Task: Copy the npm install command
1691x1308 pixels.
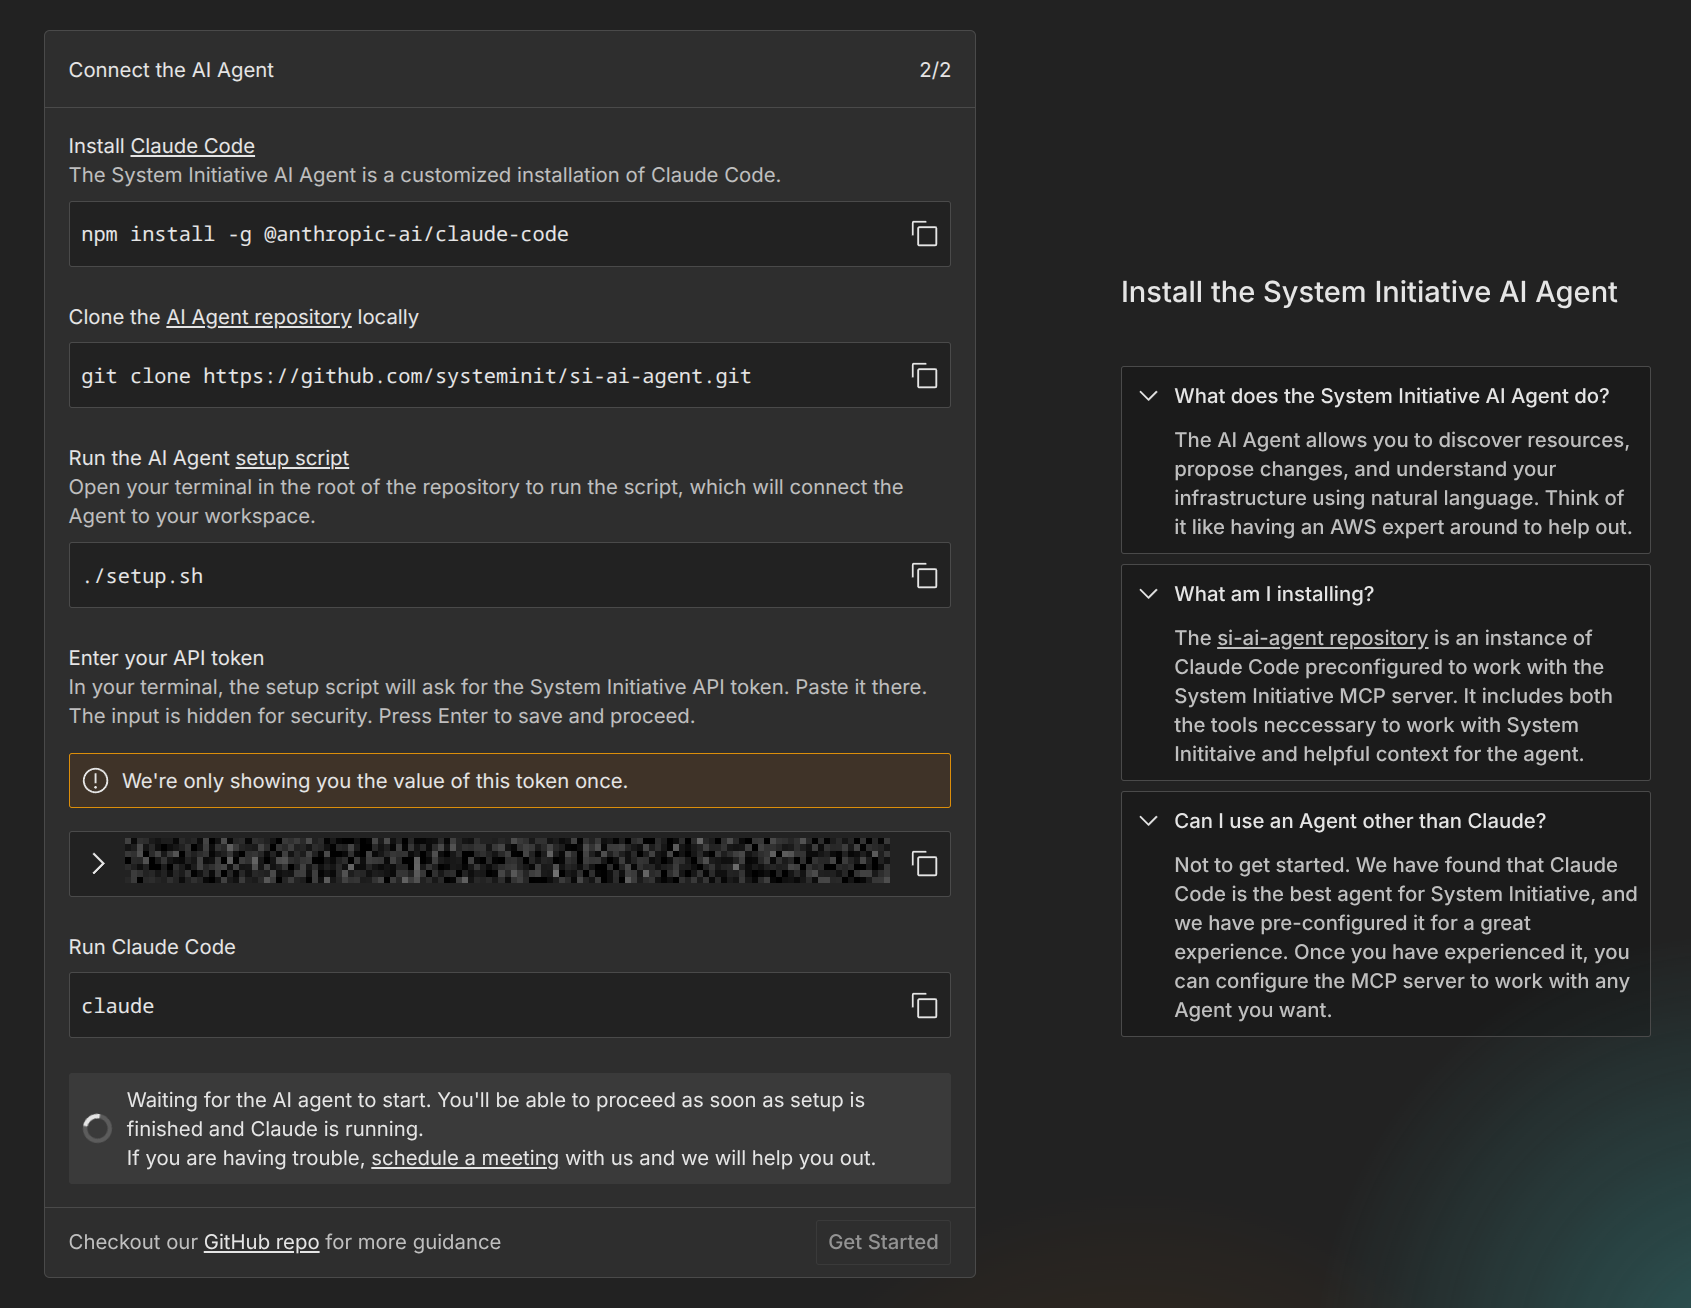Action: tap(924, 234)
